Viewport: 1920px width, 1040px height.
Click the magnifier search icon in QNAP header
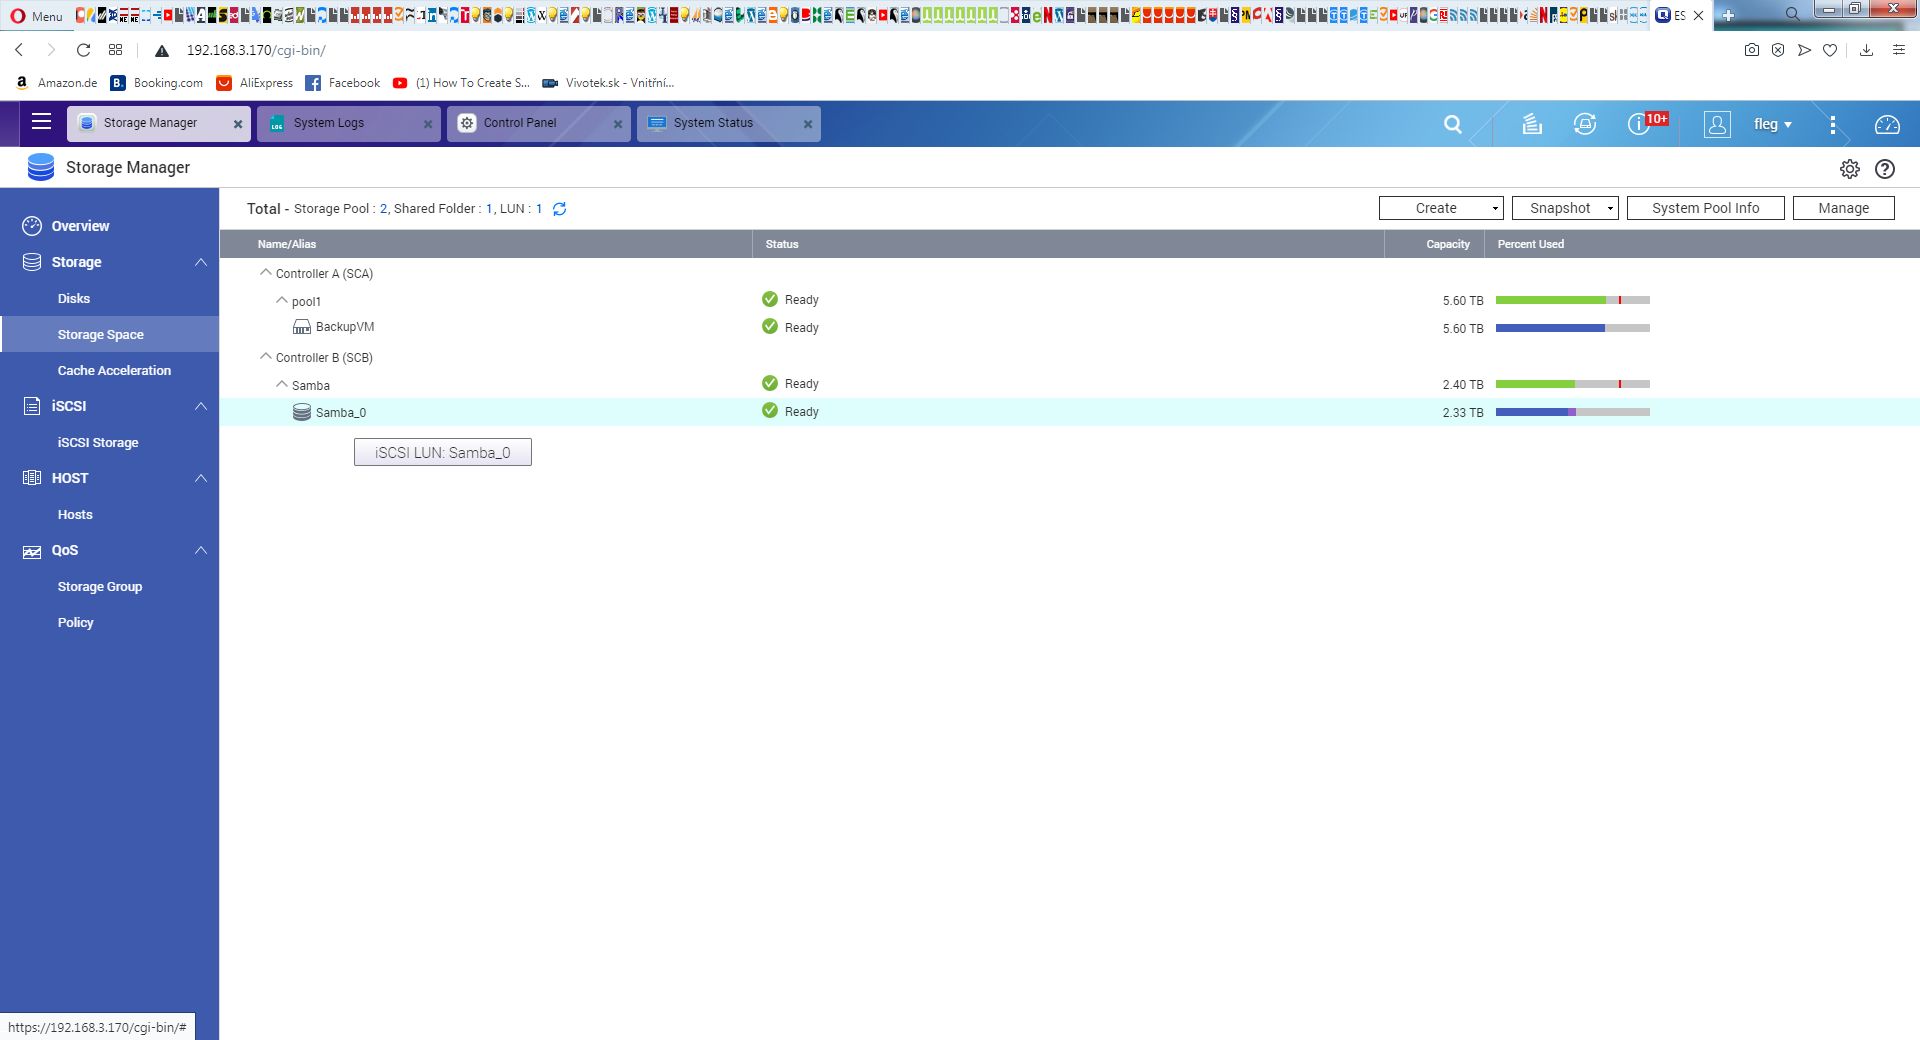coord(1453,124)
